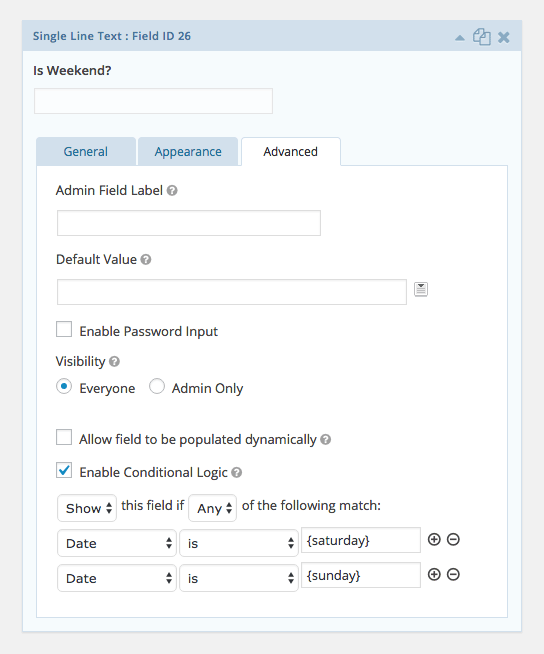This screenshot has width=544, height=654.
Task: Open the Default Value help tooltip
Action: tap(146, 259)
